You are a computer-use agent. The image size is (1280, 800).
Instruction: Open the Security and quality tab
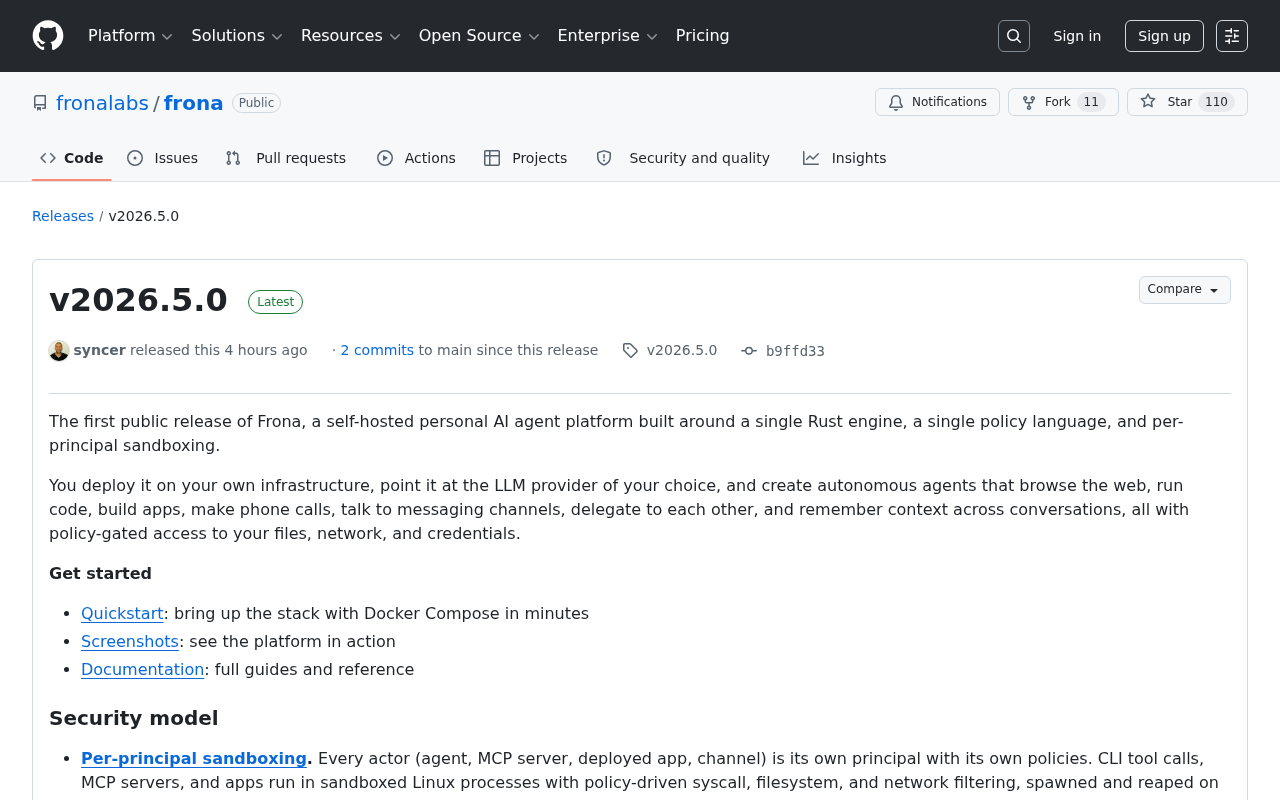(x=684, y=158)
